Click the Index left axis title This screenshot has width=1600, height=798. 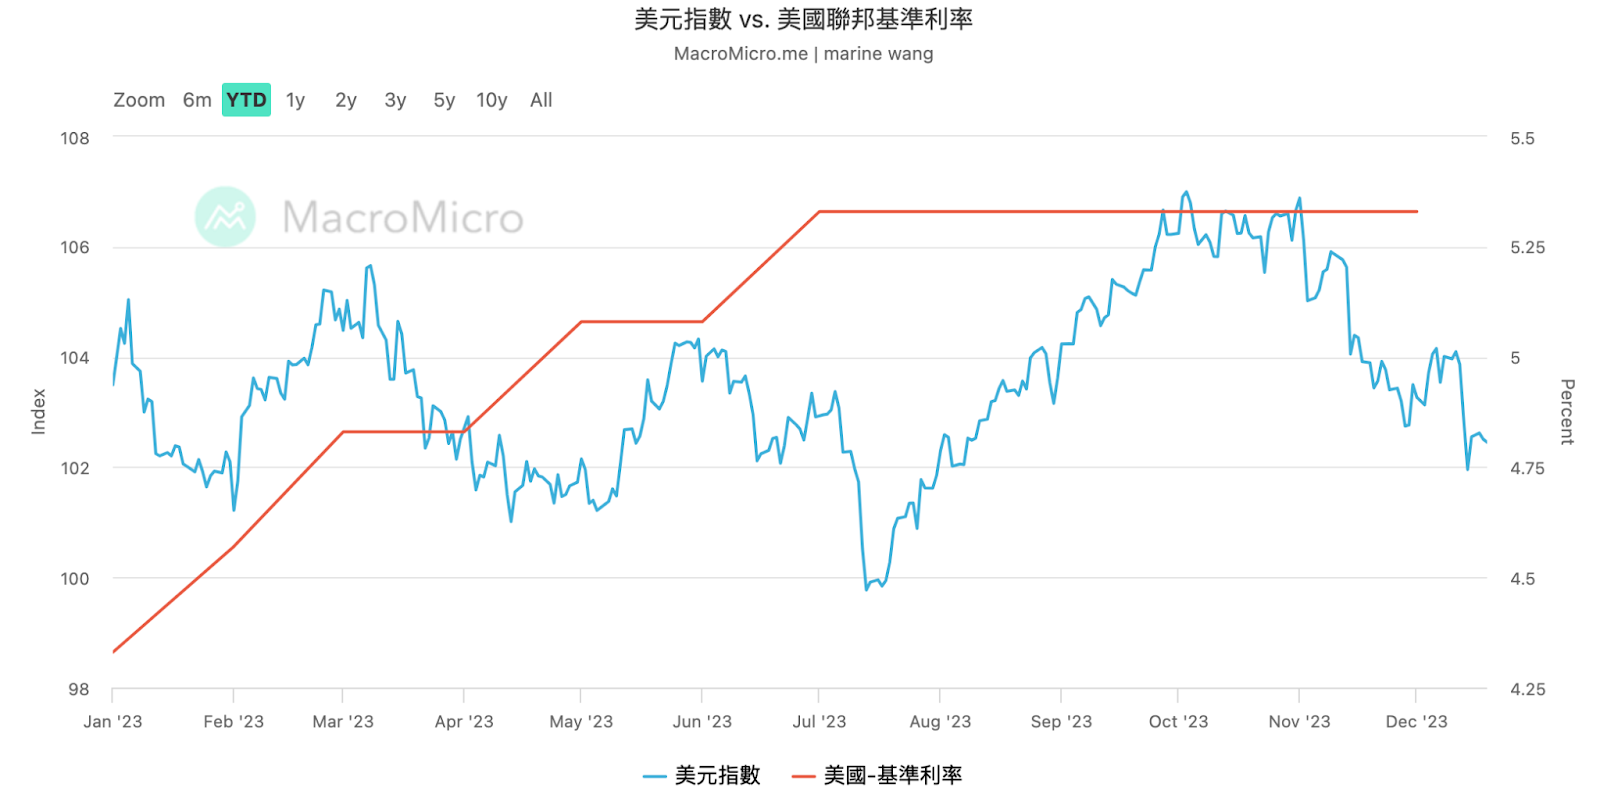39,412
